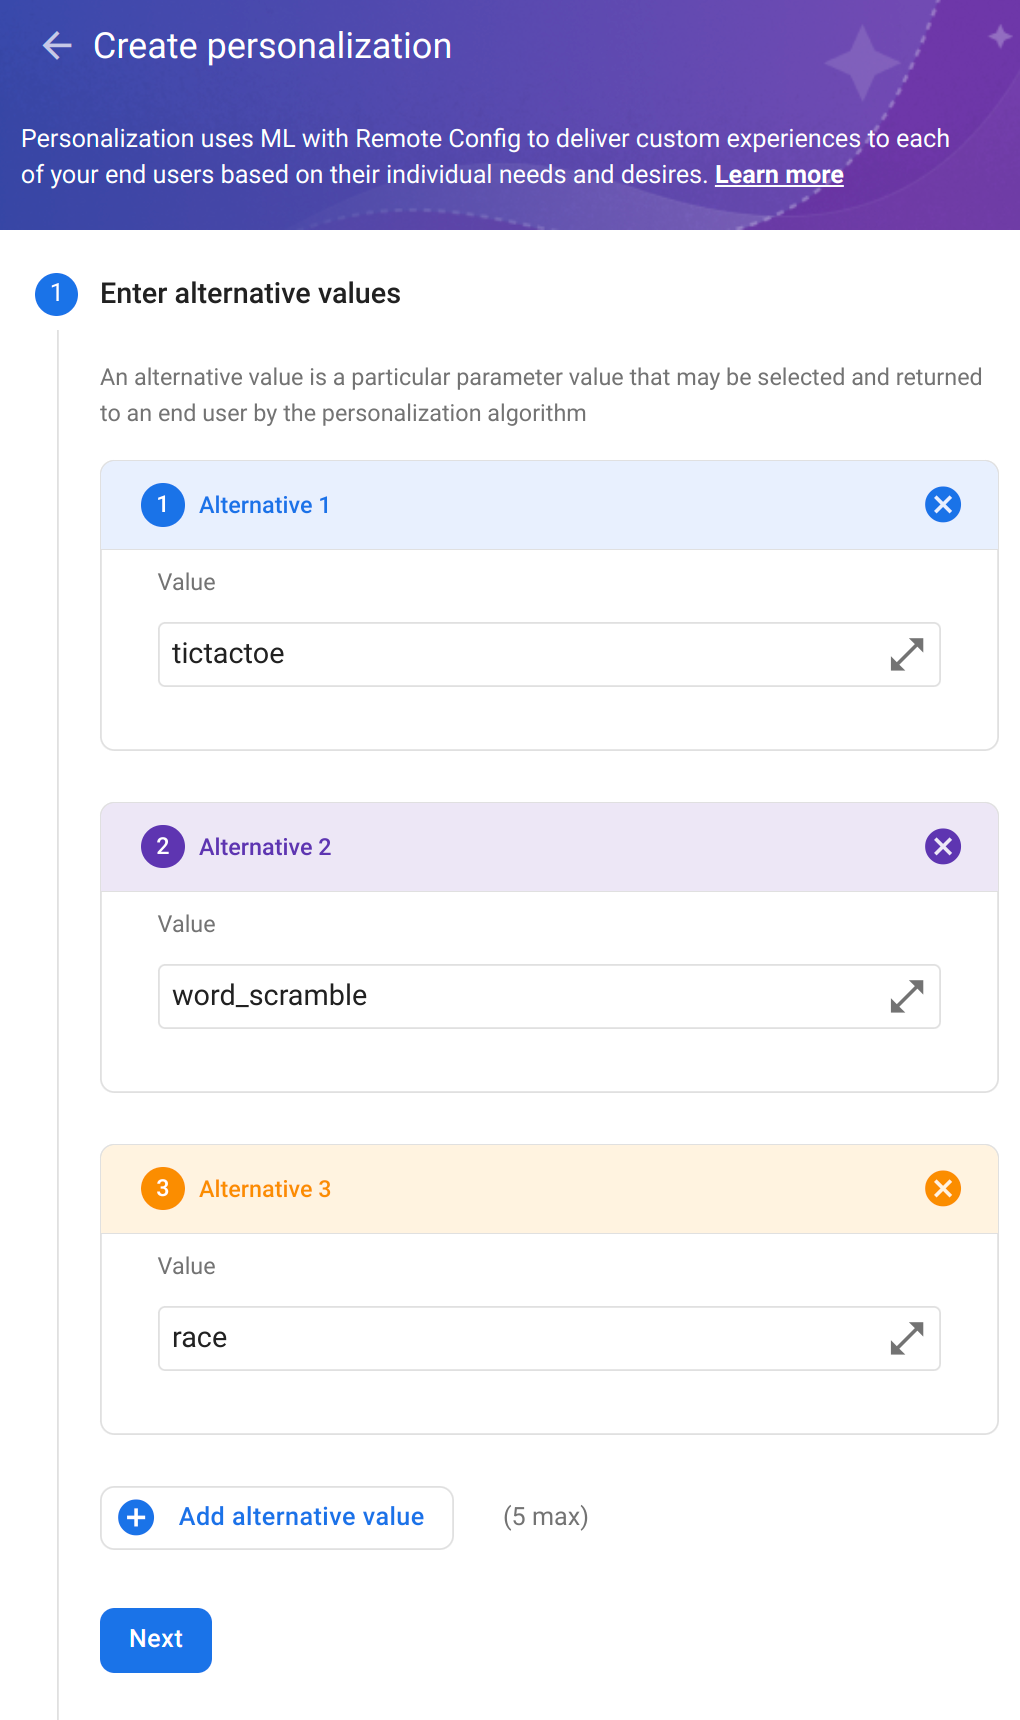
Task: Click the numbered badge for Alternative 3
Action: point(162,1188)
